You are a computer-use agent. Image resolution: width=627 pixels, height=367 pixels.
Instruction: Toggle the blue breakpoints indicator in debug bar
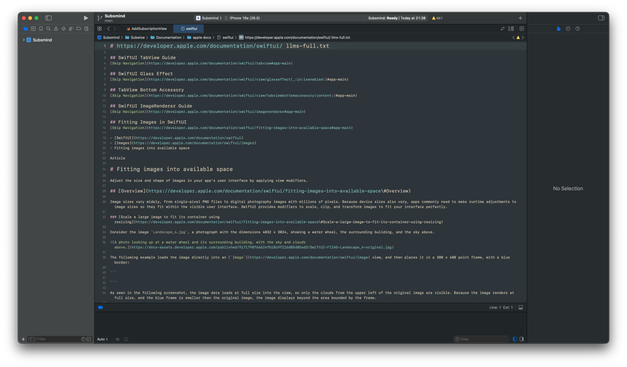pos(100,307)
